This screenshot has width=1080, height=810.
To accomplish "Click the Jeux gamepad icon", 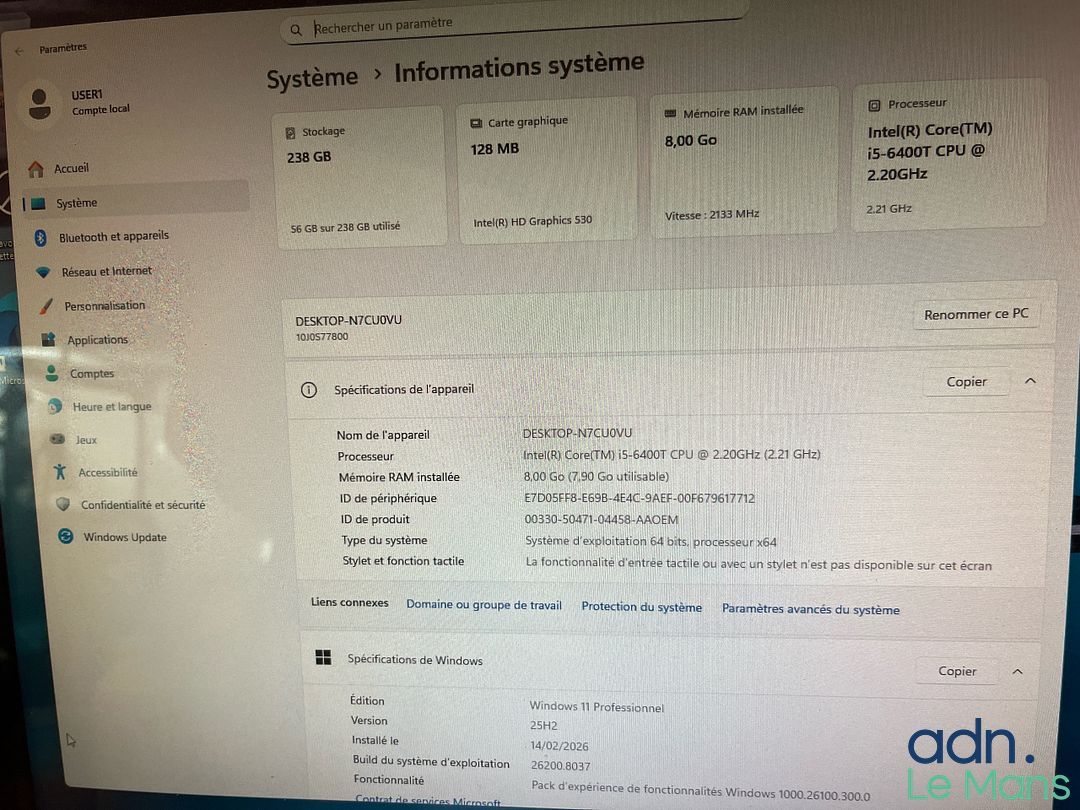I will pos(58,439).
